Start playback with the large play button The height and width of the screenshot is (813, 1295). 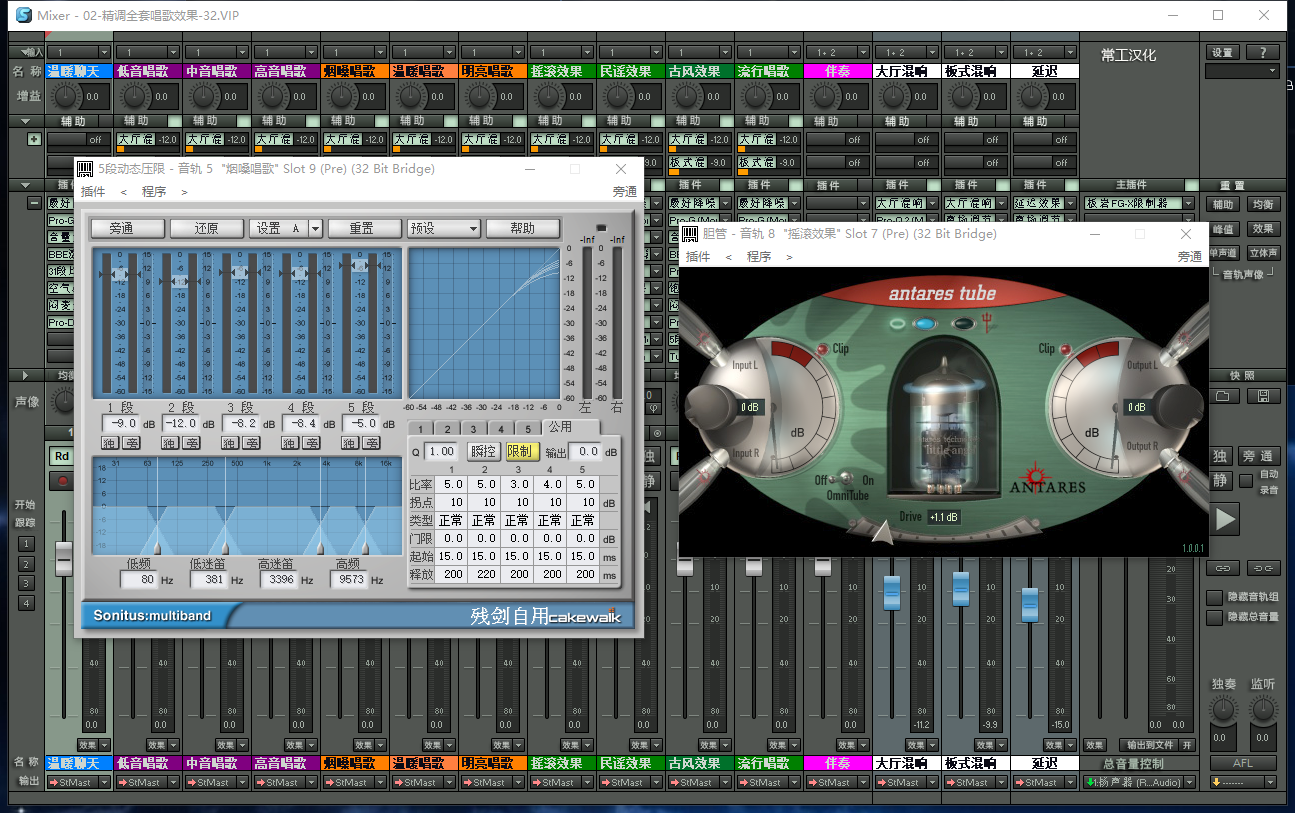point(1226,518)
